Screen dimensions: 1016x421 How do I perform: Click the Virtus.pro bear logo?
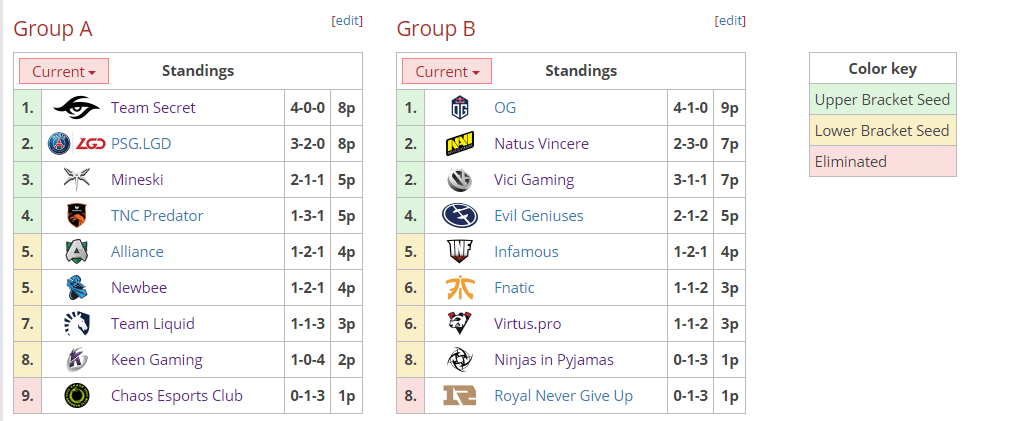pyautogui.click(x=460, y=324)
